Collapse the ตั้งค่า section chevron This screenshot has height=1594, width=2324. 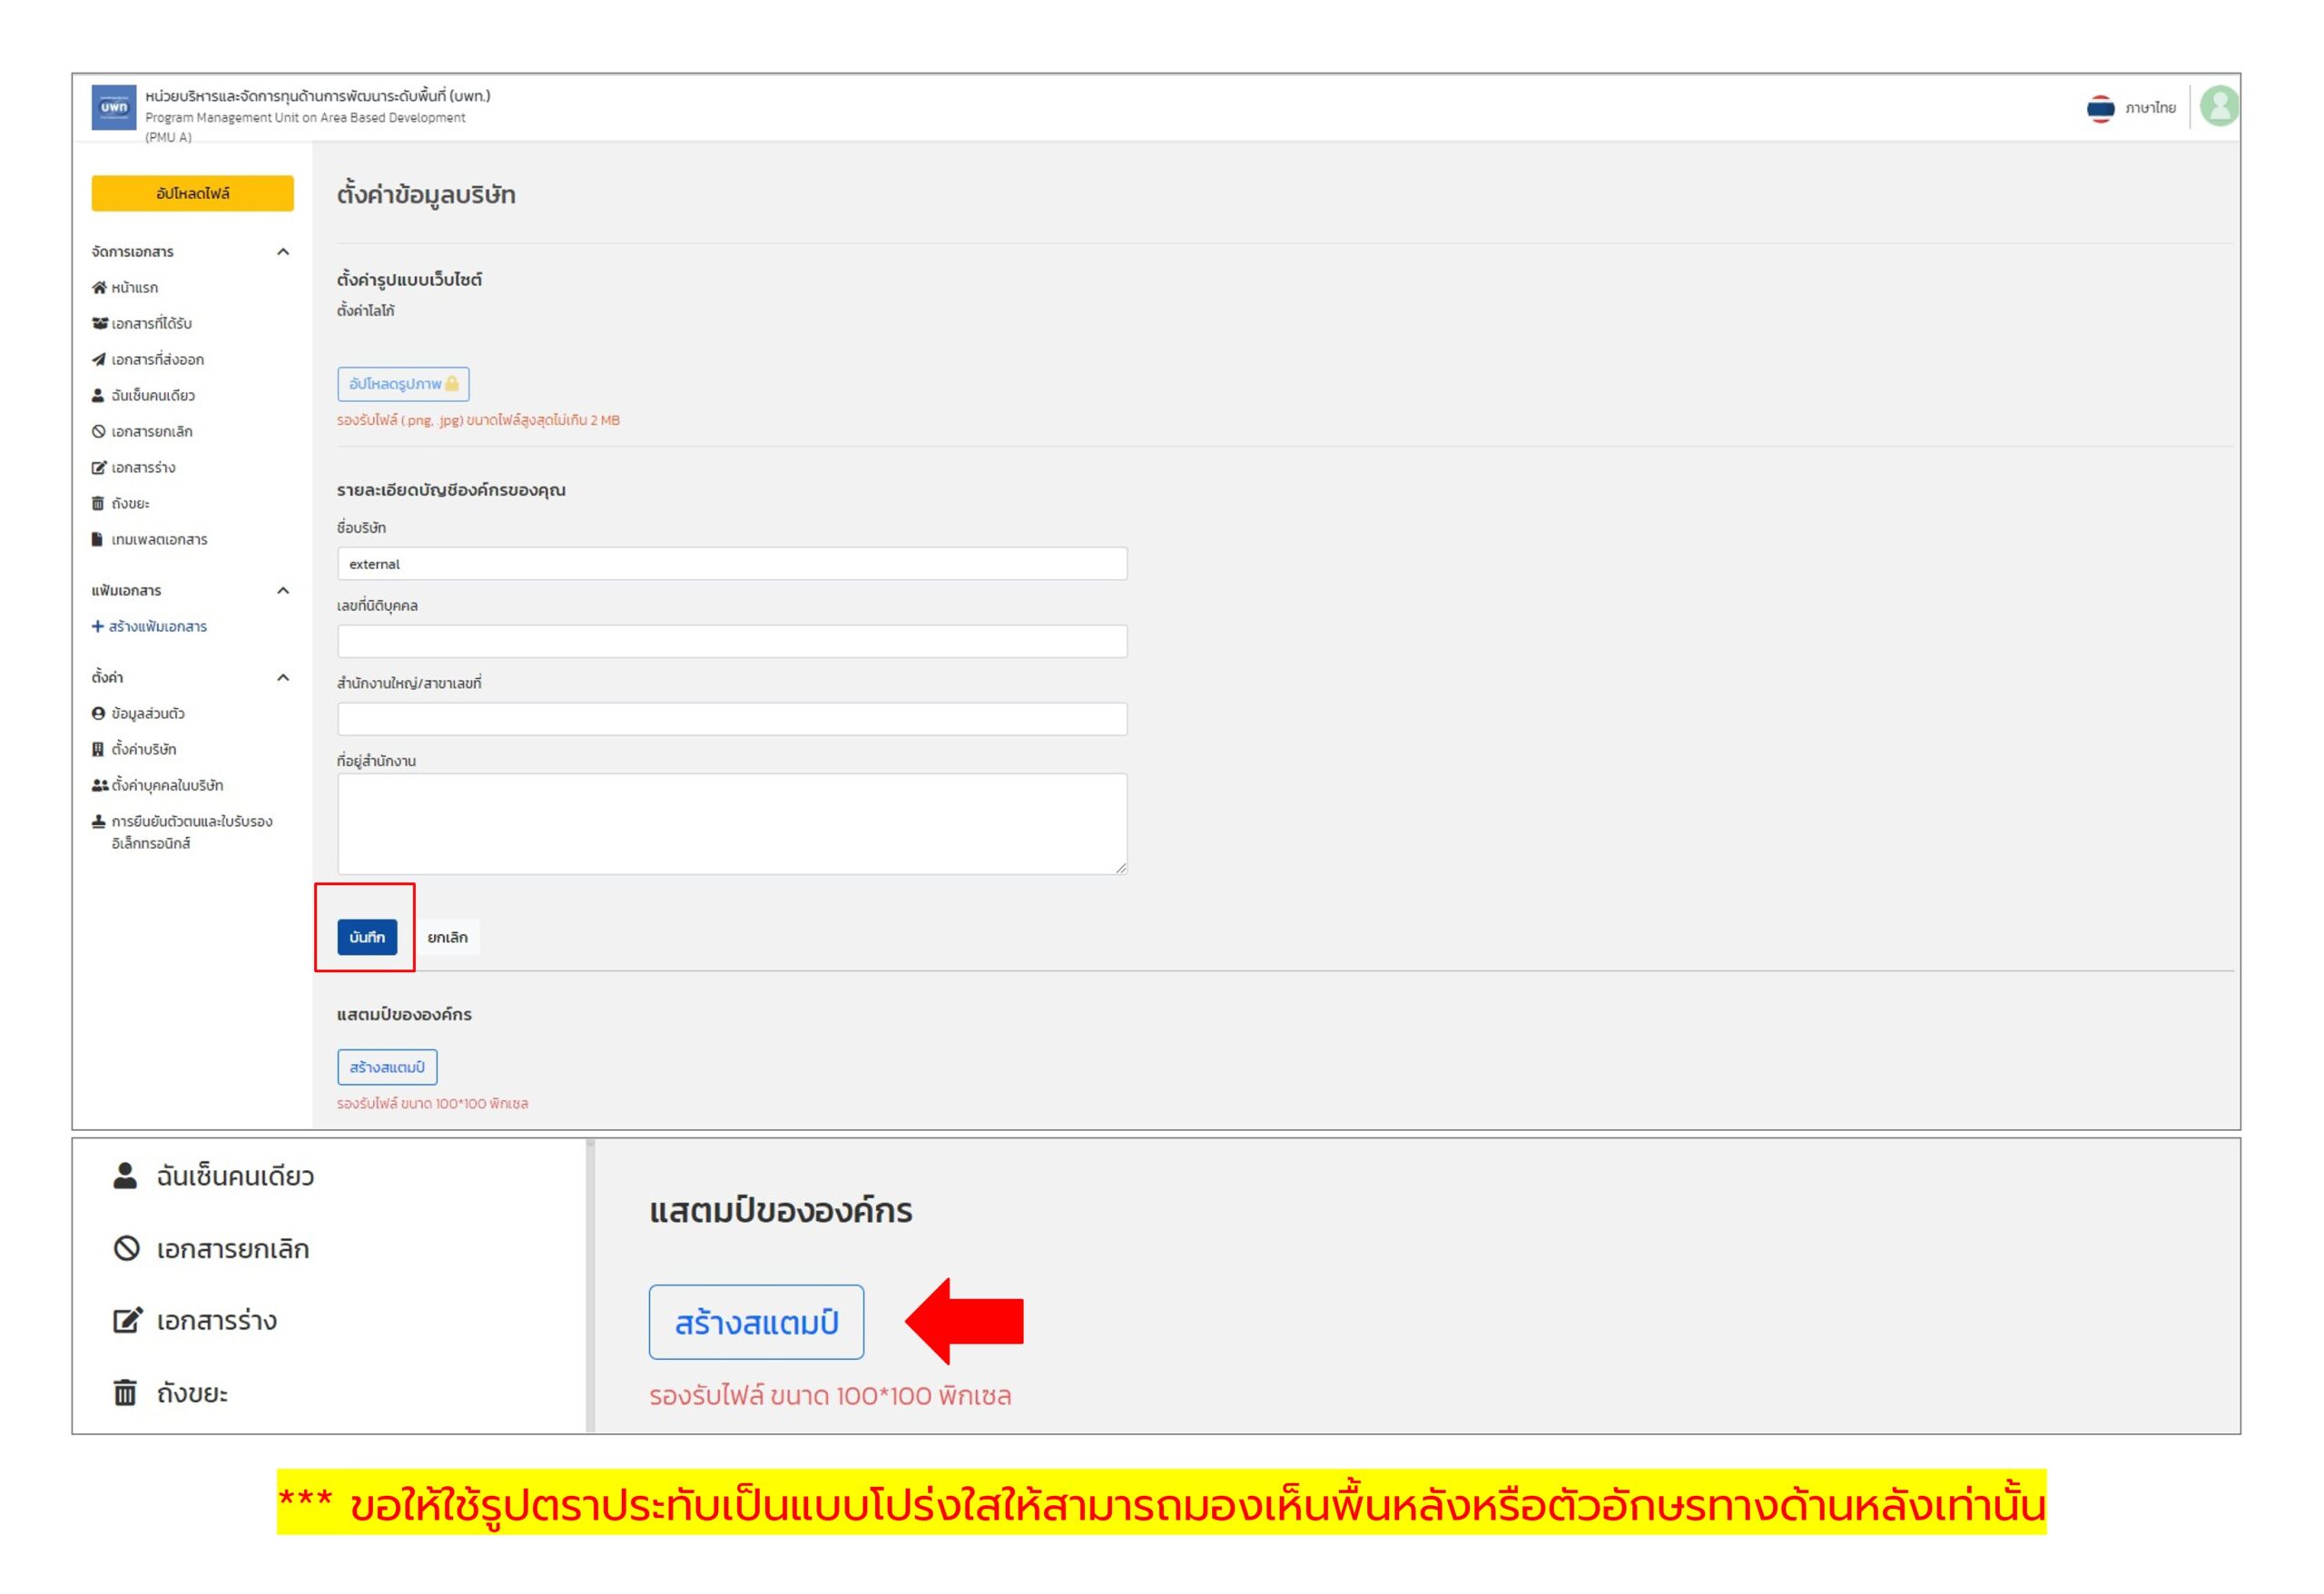283,678
